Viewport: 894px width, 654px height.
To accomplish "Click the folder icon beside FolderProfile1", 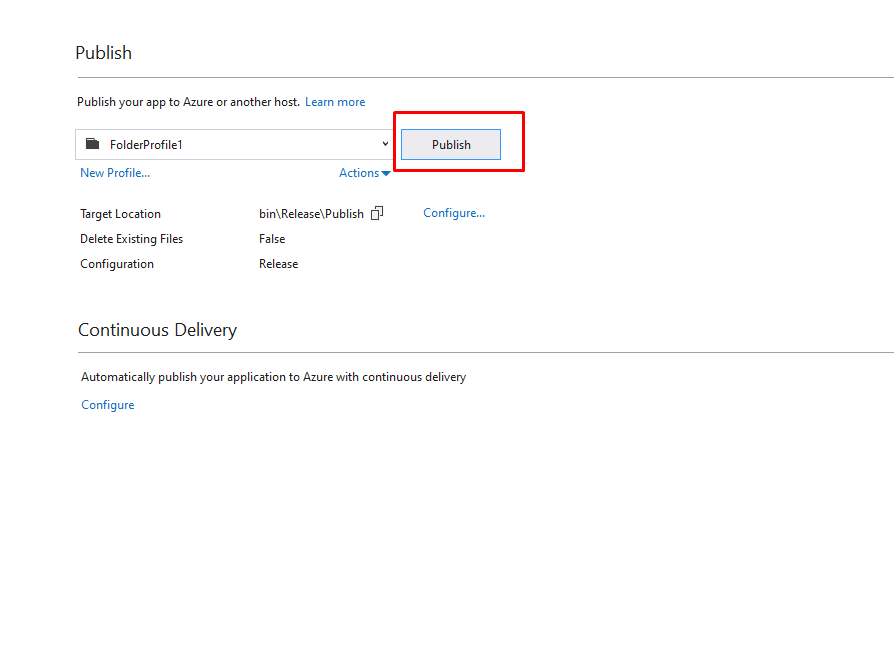I will point(93,144).
